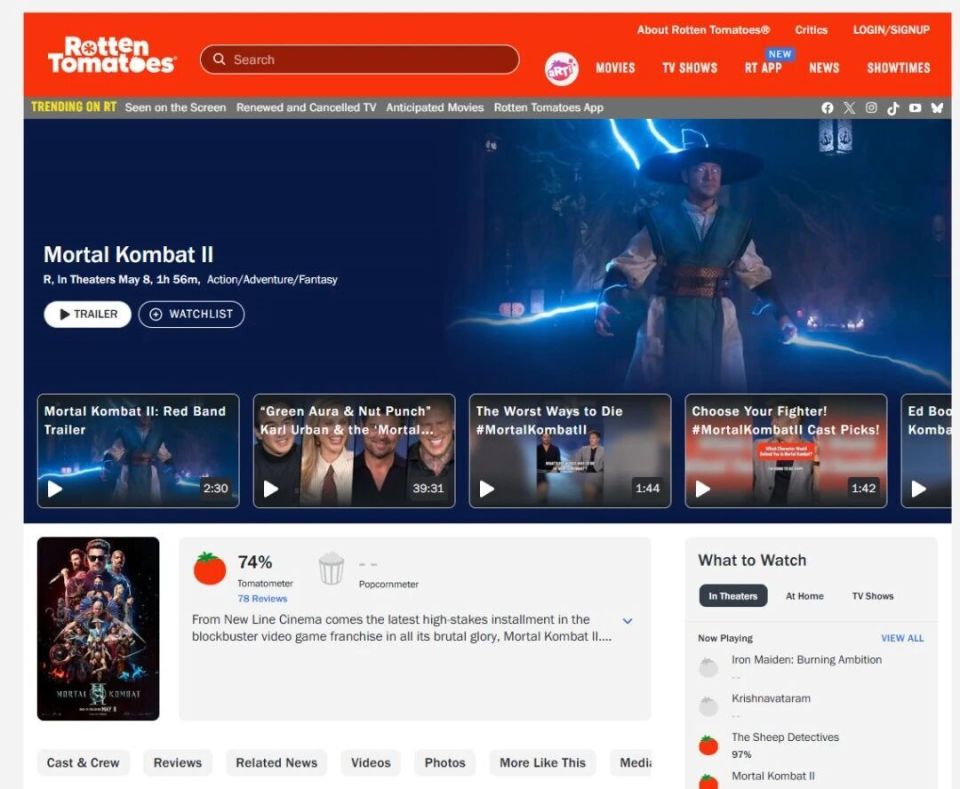Click grey tomato beside Iron Maiden: Burning Ambition

708,667
